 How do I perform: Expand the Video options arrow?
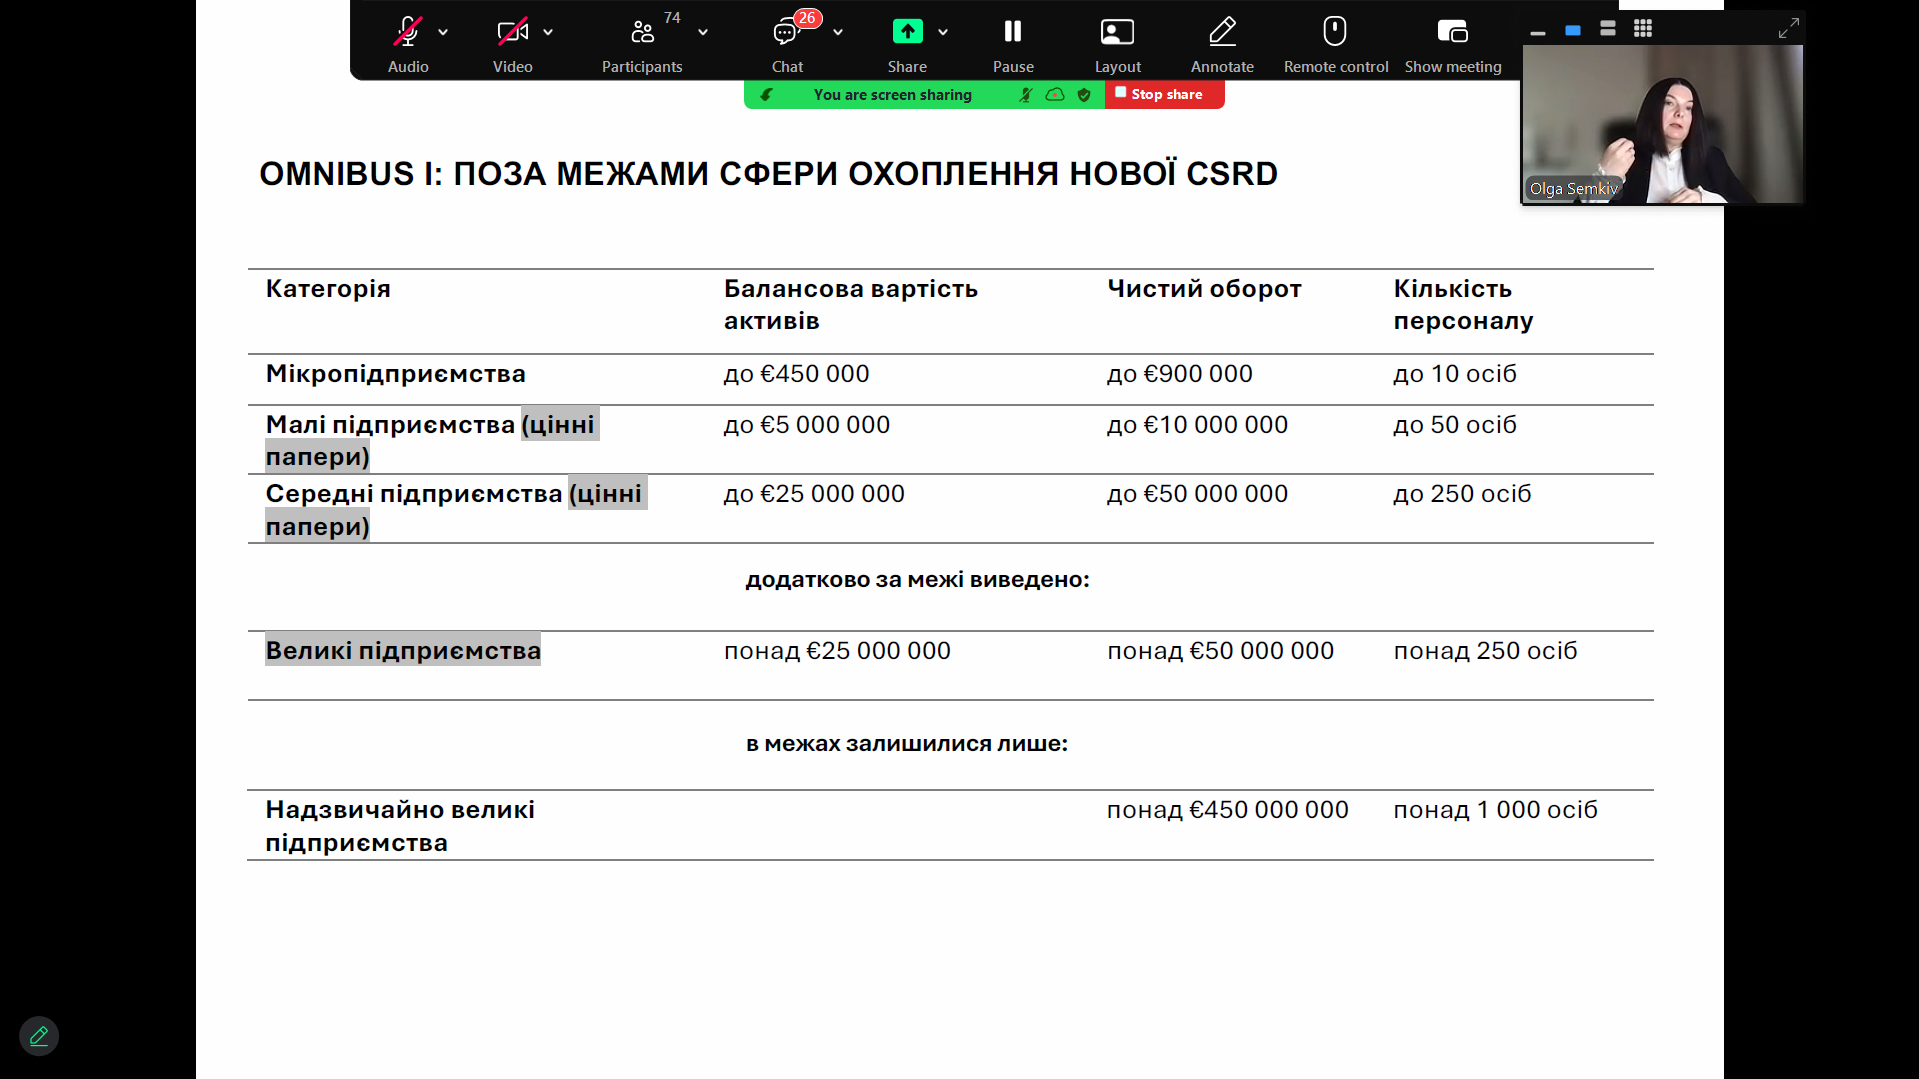pos(548,33)
